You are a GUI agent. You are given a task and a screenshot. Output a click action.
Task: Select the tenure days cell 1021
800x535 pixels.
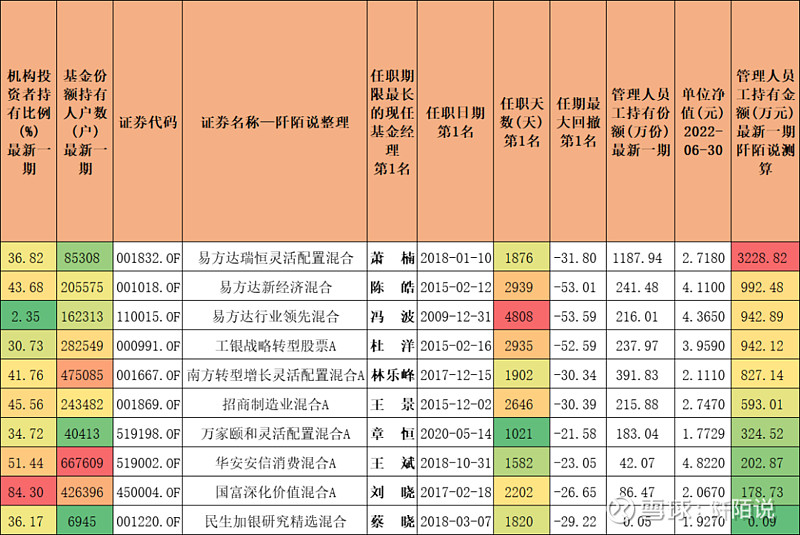click(x=521, y=434)
